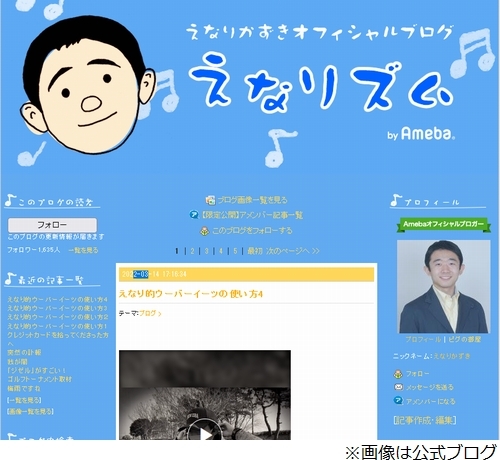Open the post title えなり的ウーバーイーツの使い方4
Image resolution: width=500 pixels, height=460 pixels.
coord(191,294)
